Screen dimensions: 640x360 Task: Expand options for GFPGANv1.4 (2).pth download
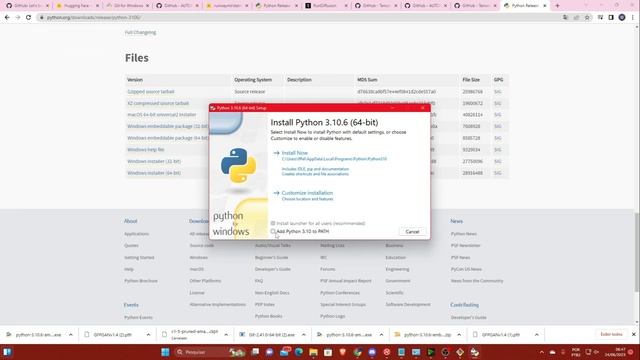(x=148, y=335)
